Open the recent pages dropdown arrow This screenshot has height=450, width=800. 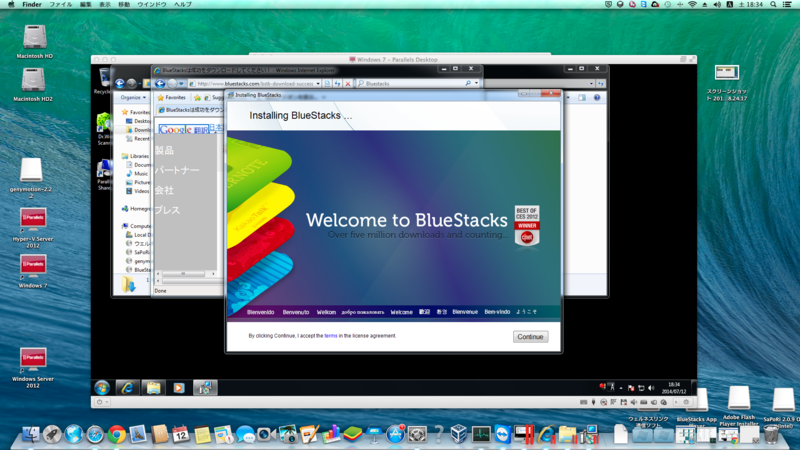(x=181, y=84)
